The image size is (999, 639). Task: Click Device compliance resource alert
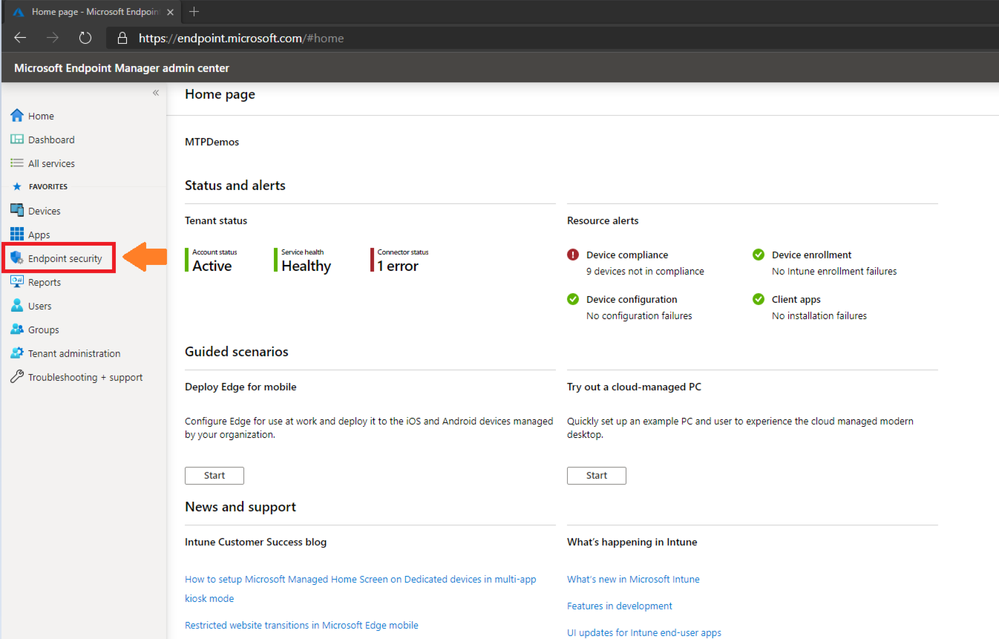pyautogui.click(x=627, y=255)
